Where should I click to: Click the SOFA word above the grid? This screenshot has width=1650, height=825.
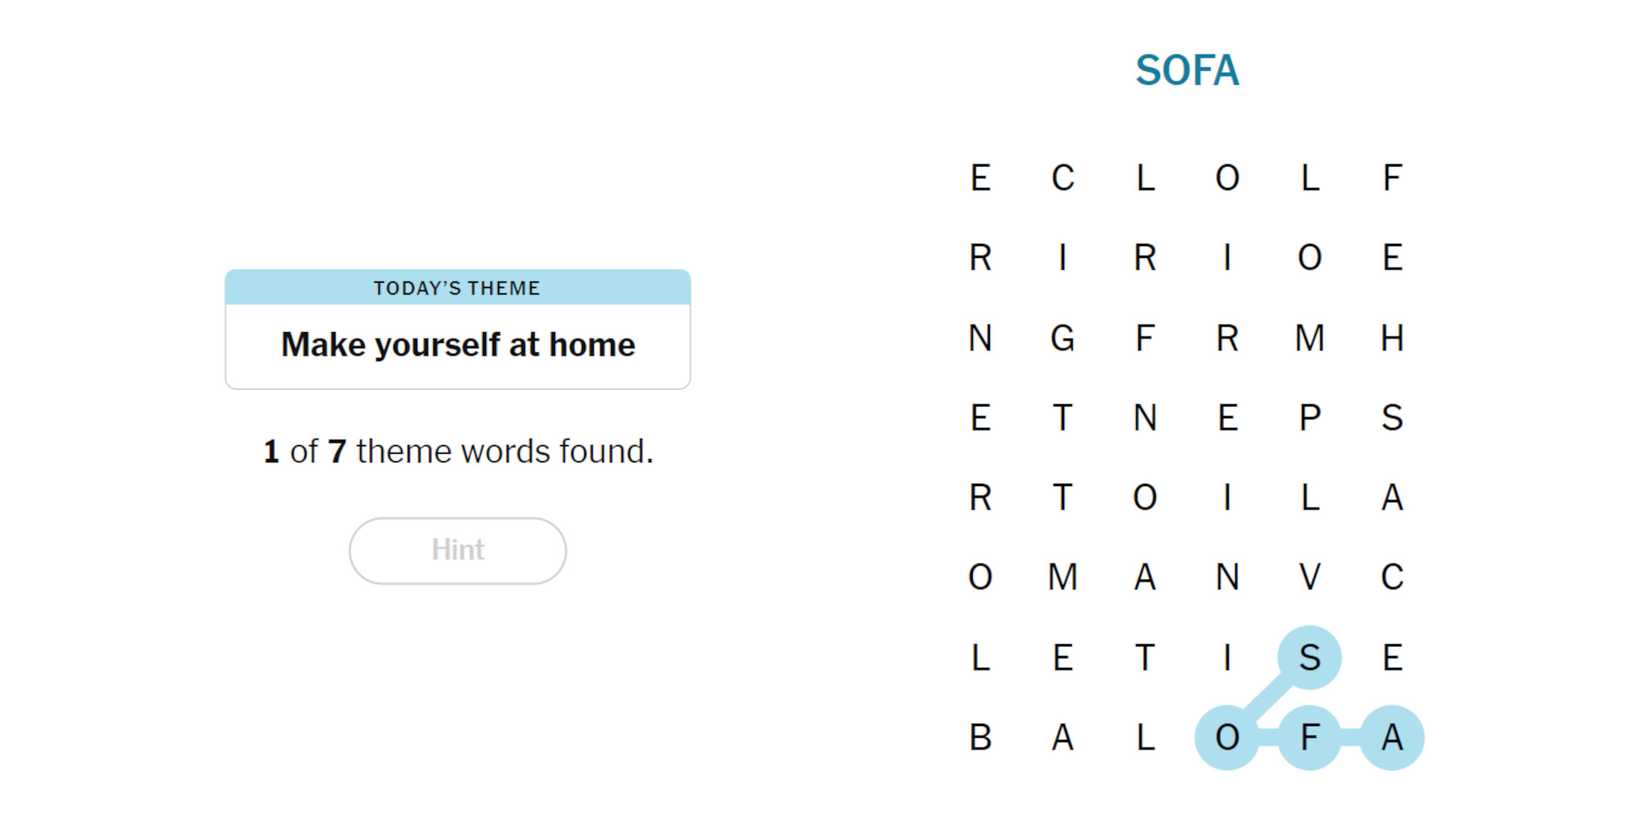click(1187, 70)
